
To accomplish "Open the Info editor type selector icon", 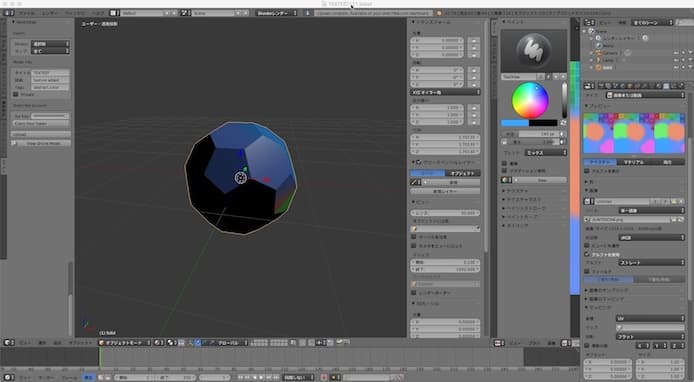I will coord(8,13).
